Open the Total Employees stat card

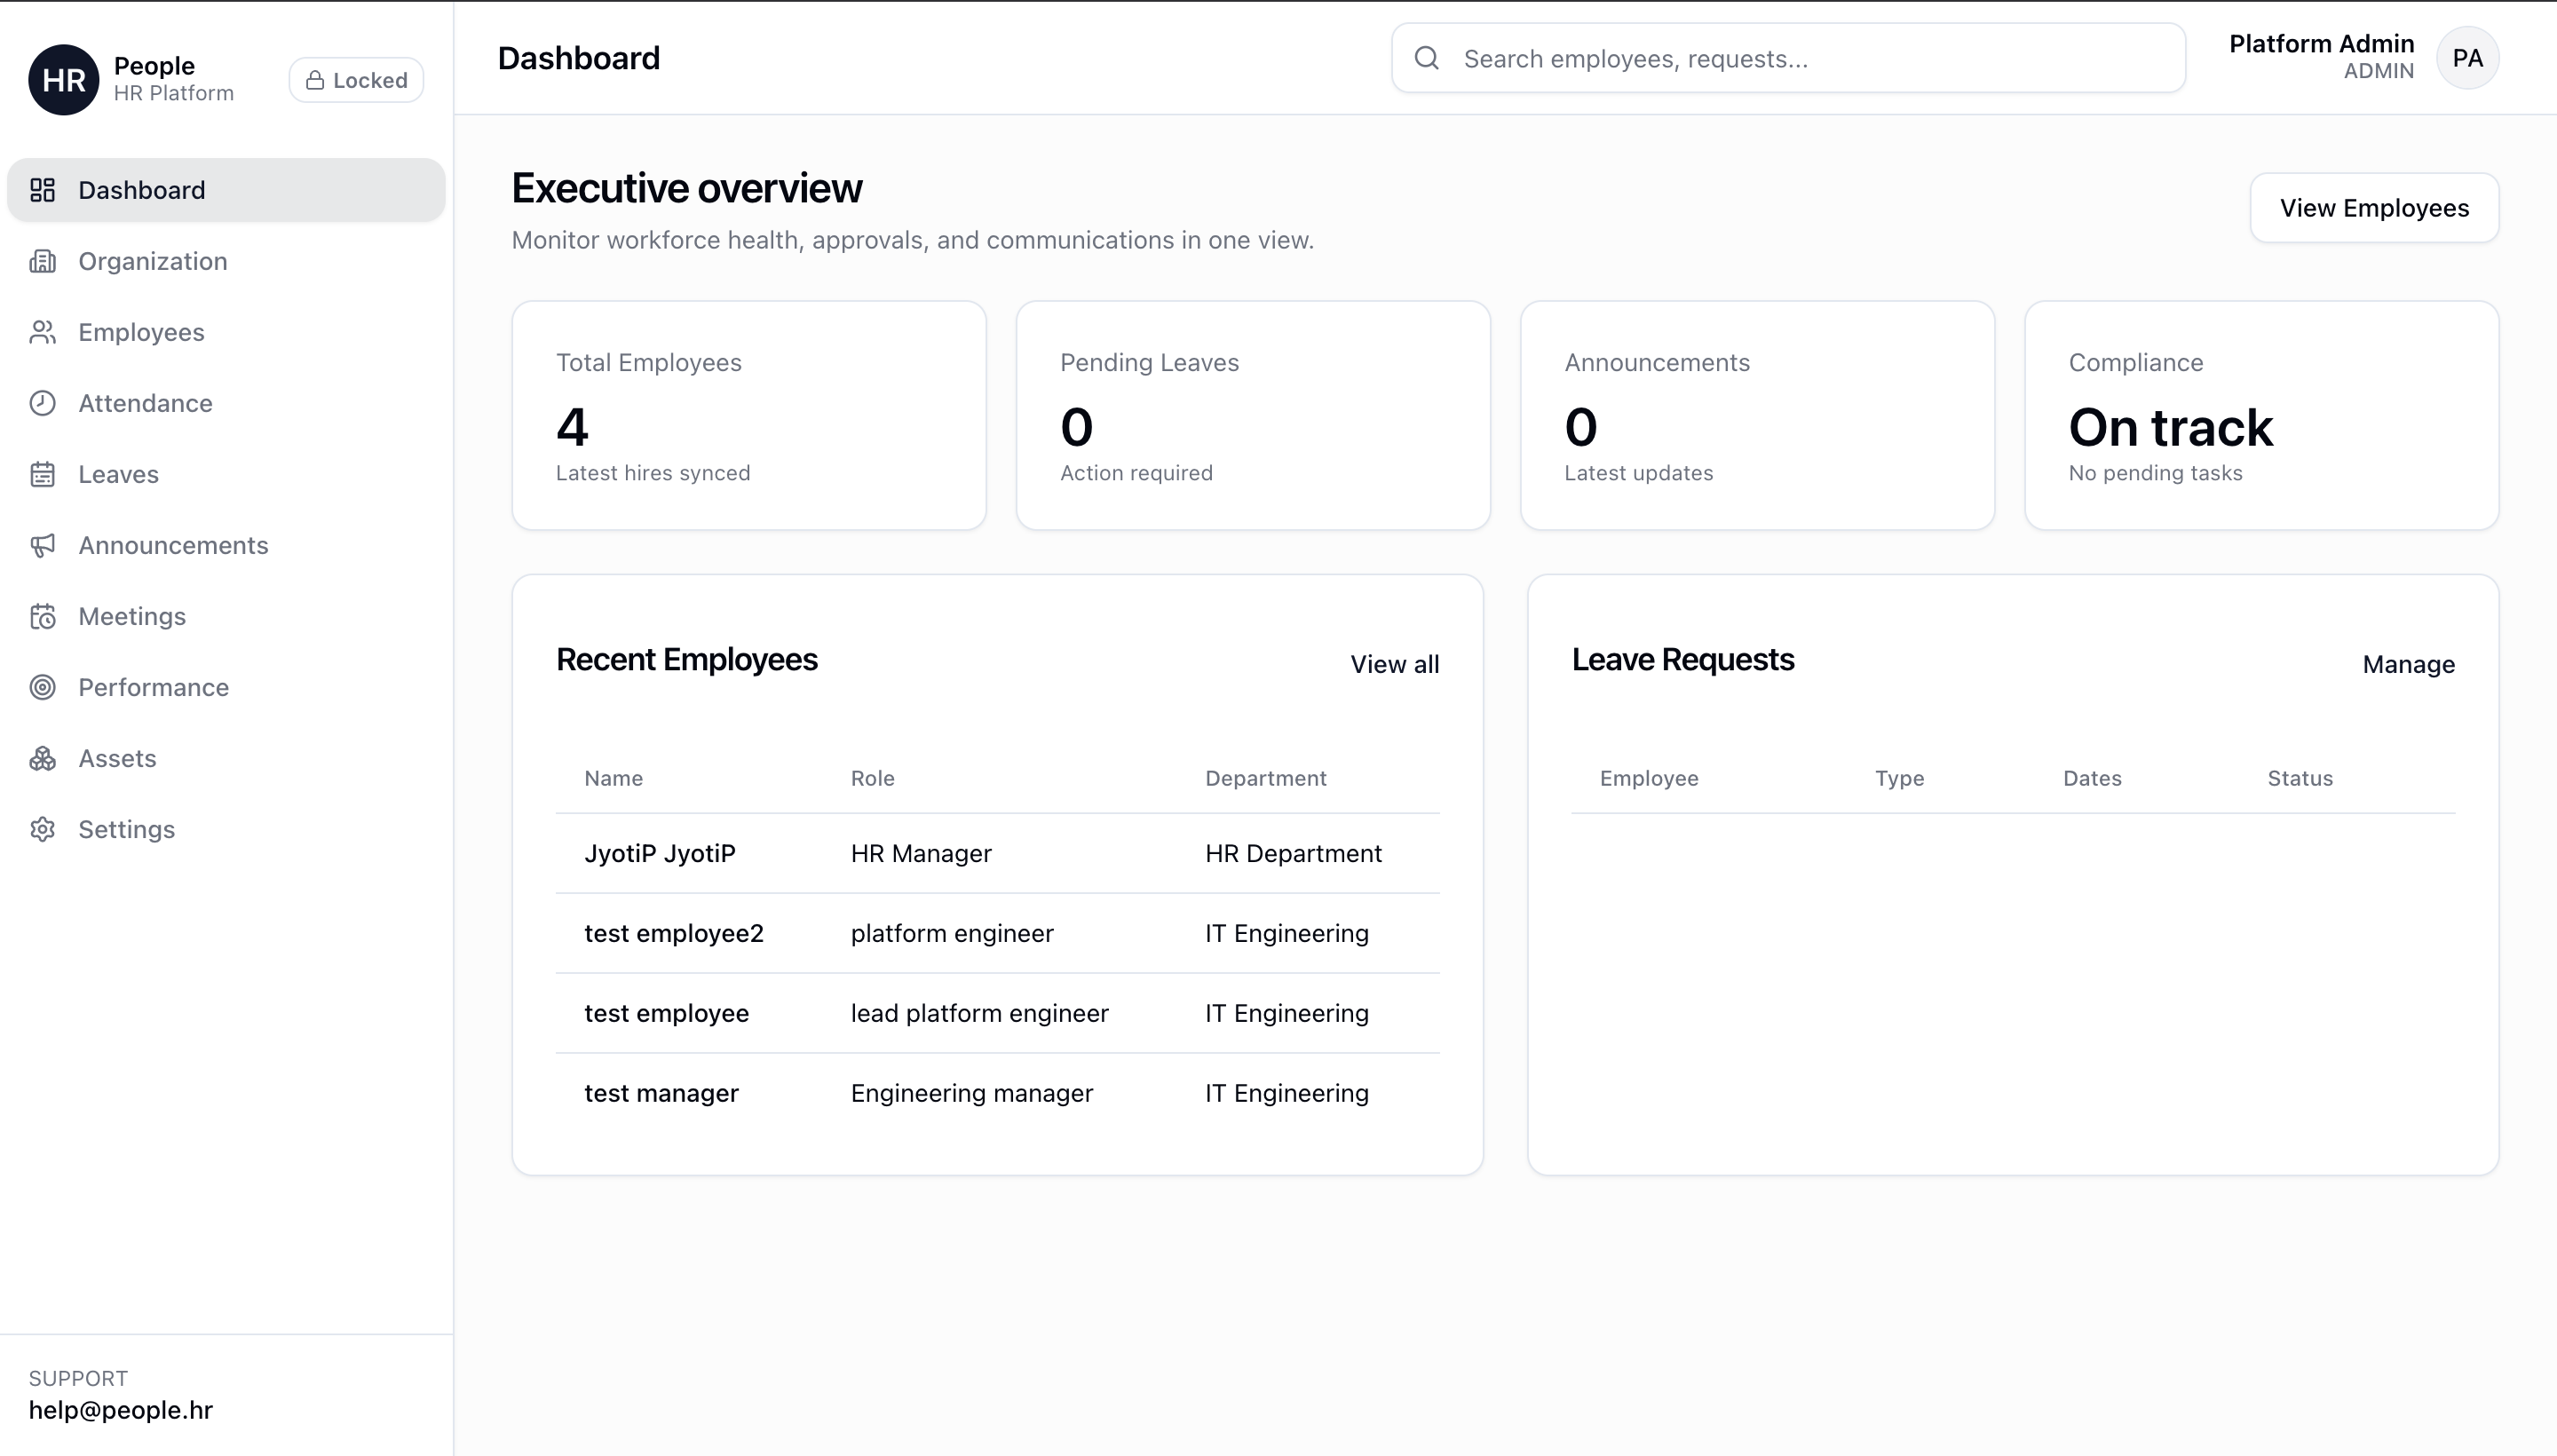(x=748, y=415)
